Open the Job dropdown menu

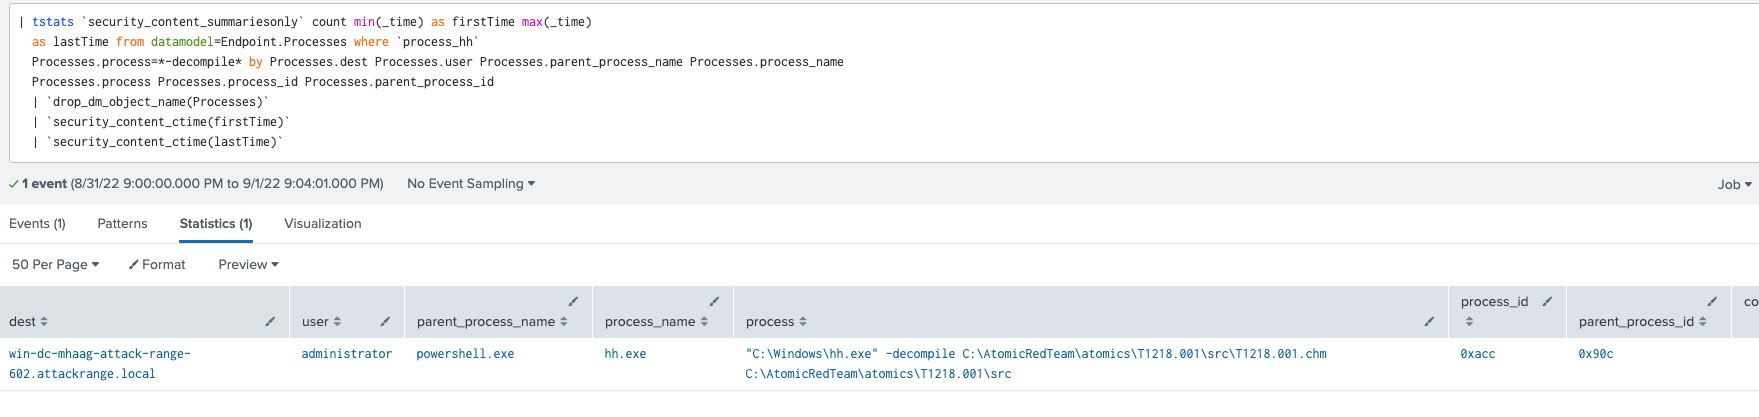coord(1735,185)
